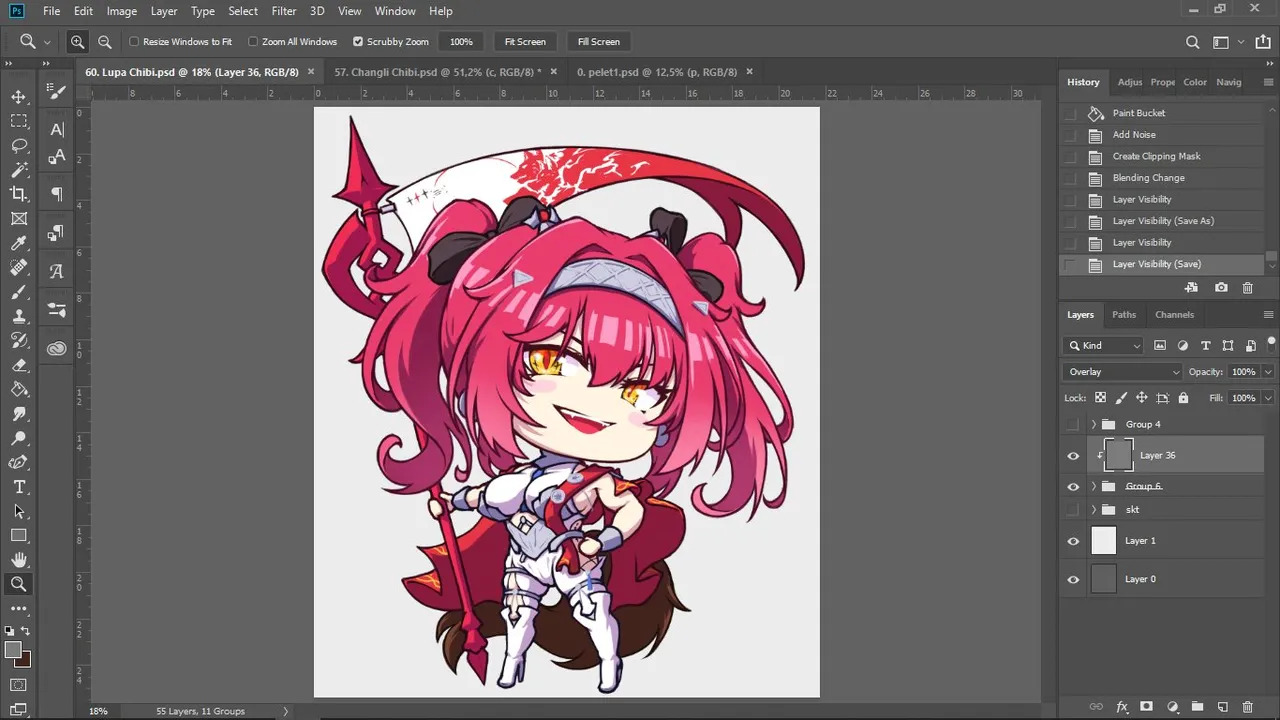Disable Scrubby Zoom checkbox
The image size is (1280, 720).
click(x=358, y=42)
